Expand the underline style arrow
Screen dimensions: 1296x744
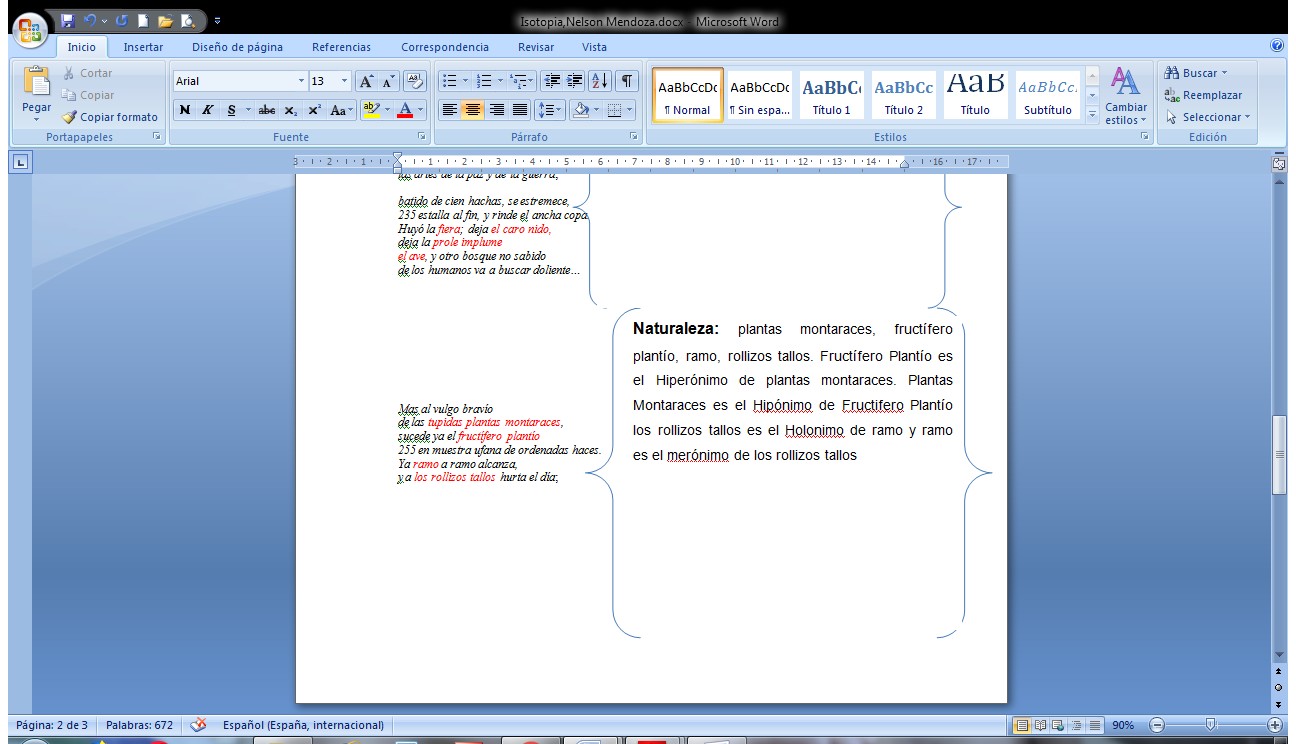247,110
